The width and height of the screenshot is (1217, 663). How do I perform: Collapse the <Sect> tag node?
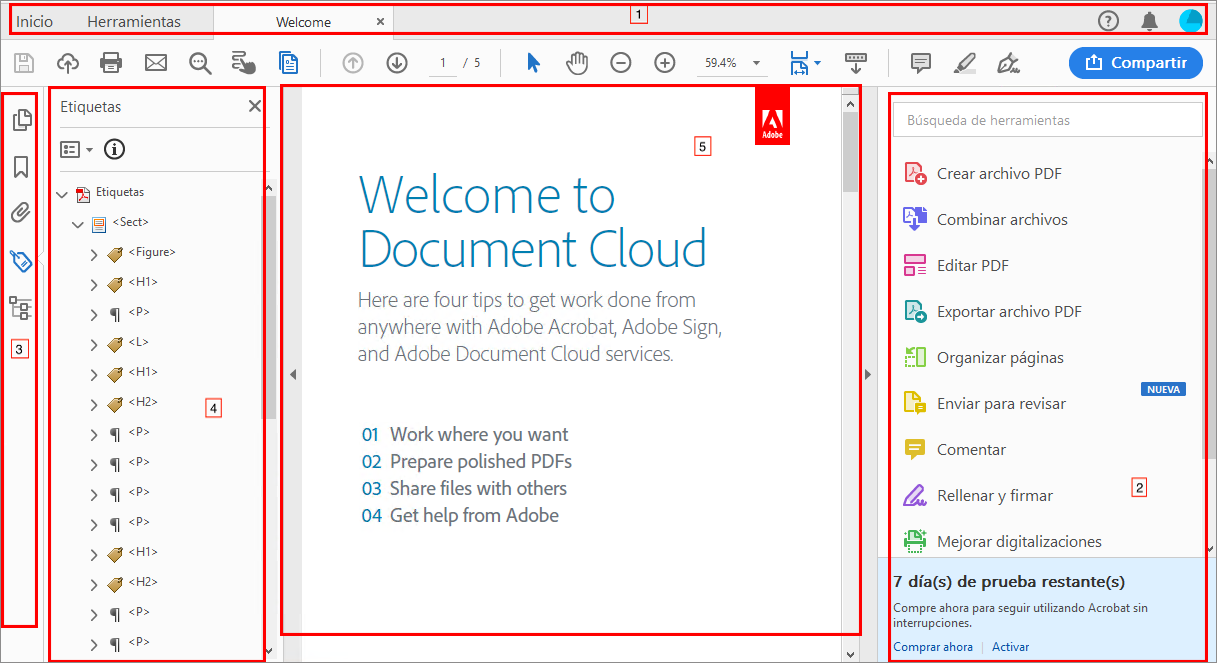(78, 224)
